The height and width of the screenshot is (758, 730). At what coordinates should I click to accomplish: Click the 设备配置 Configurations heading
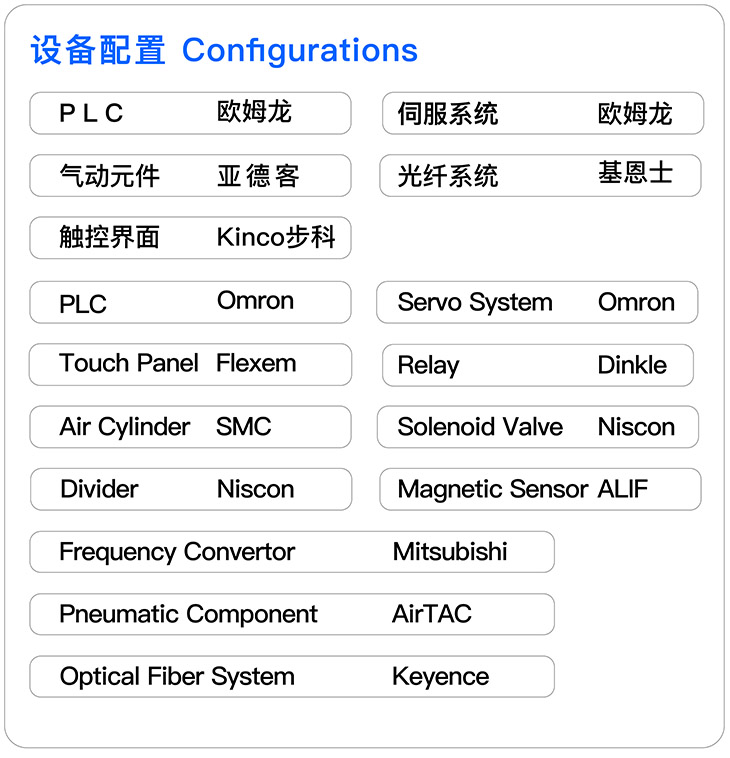point(224,50)
